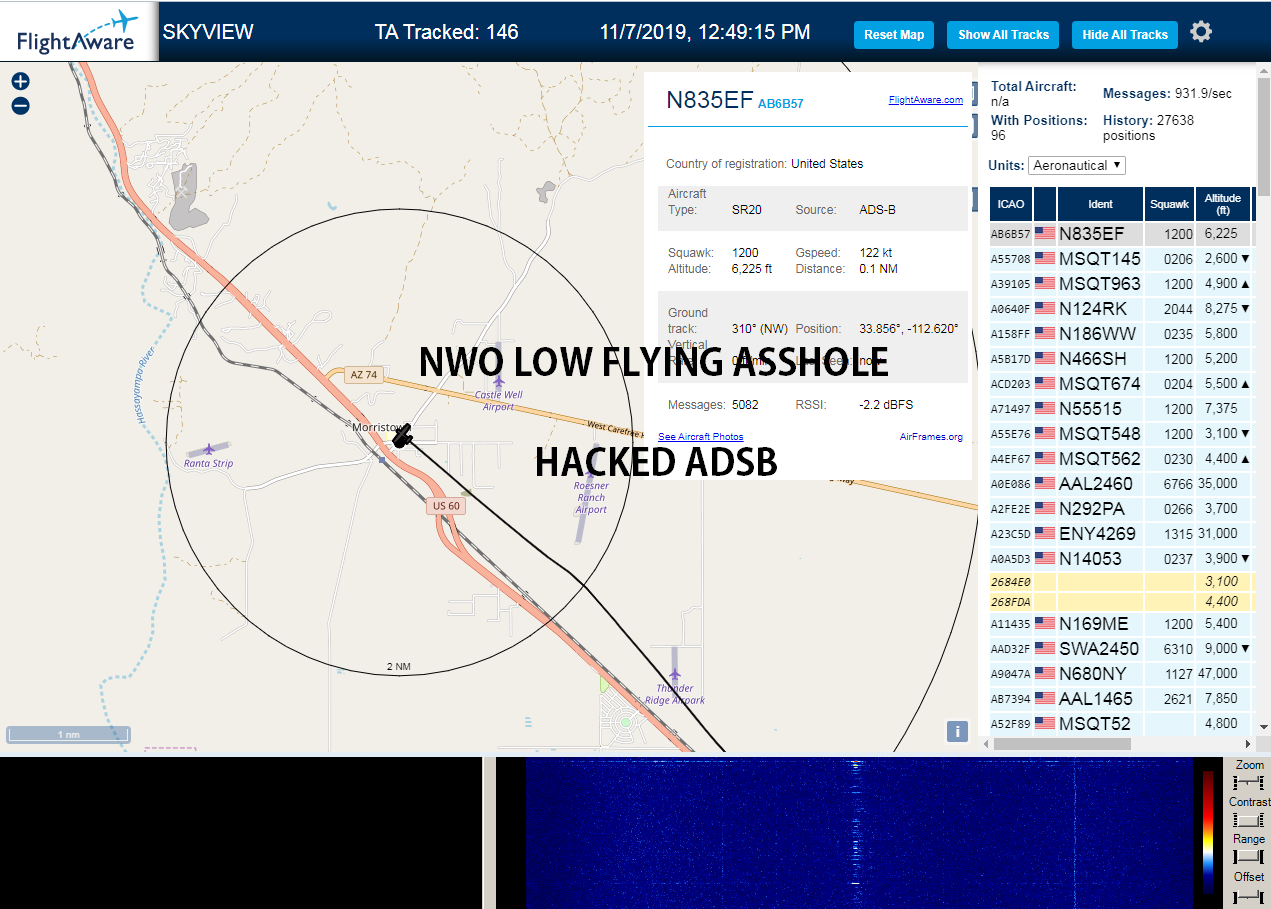Image resolution: width=1271 pixels, height=909 pixels.
Task: Click left arrow of horizontal table scrollbar
Action: click(985, 744)
